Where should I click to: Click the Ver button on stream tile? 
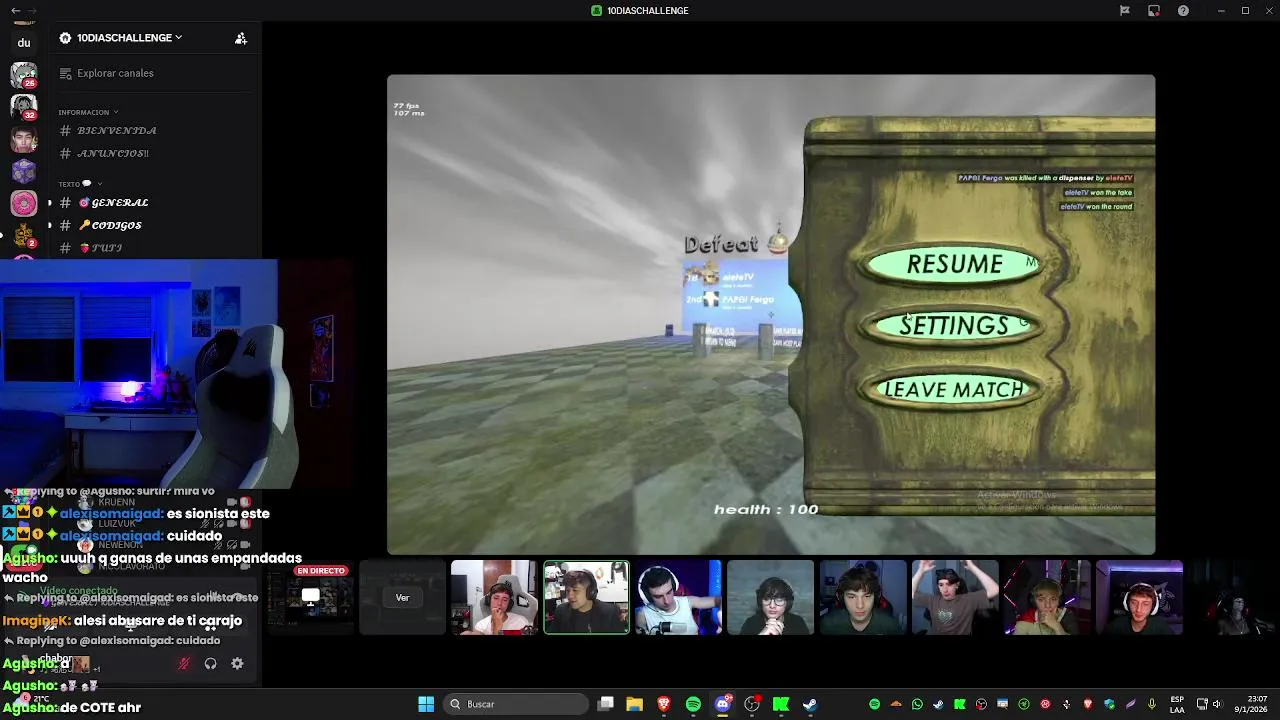pos(402,598)
